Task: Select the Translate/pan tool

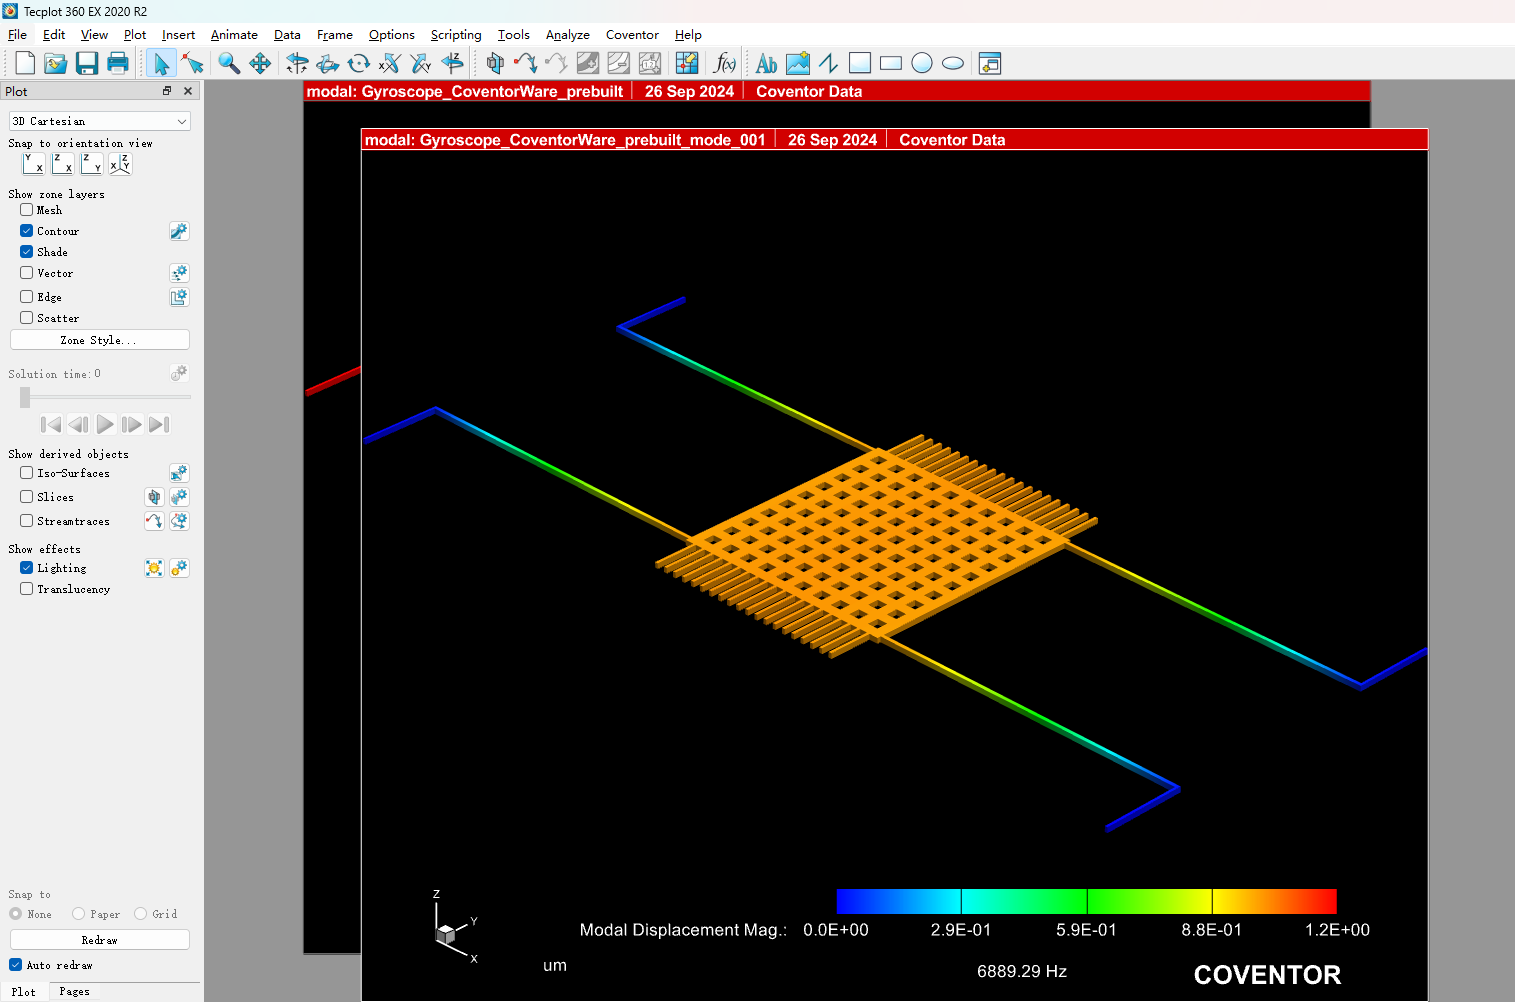Action: 260,64
